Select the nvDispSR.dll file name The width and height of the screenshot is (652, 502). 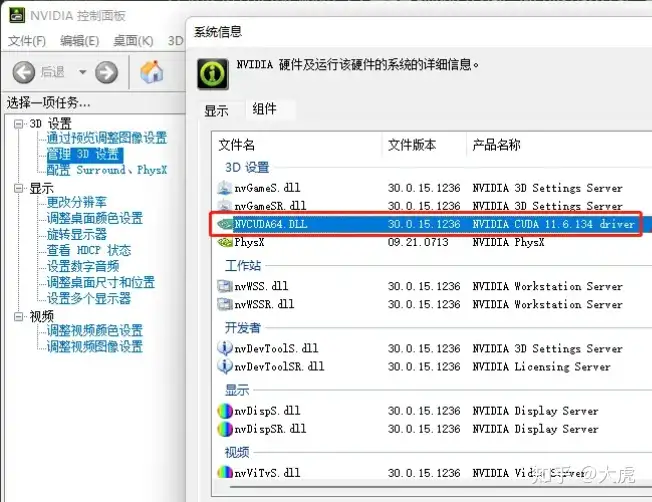click(x=270, y=429)
